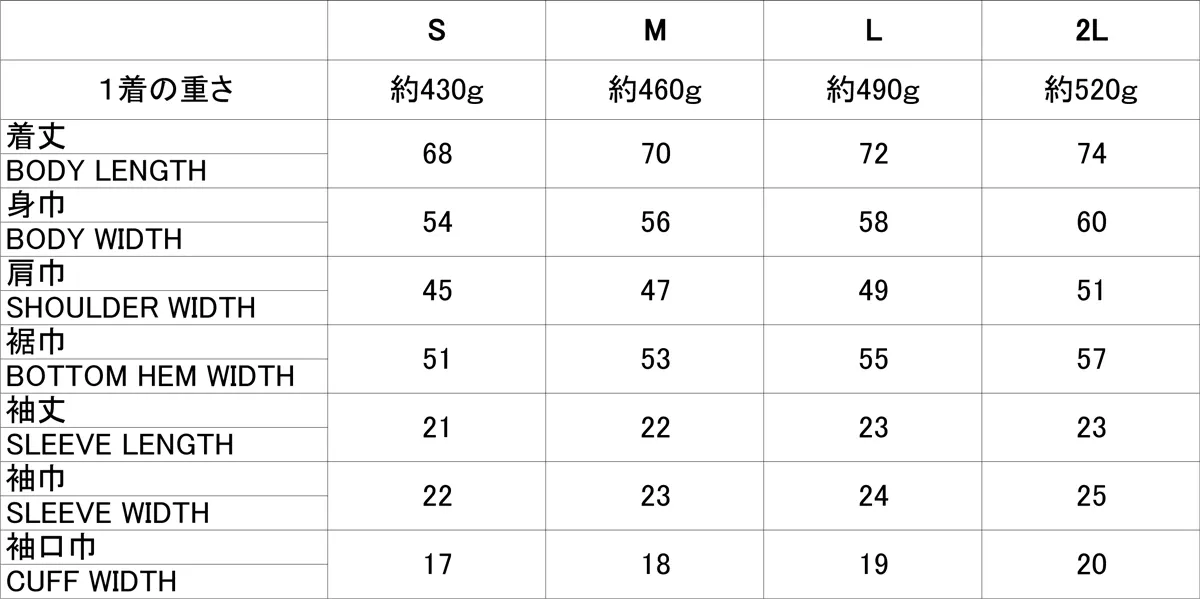Image resolution: width=1200 pixels, height=599 pixels.
Task: Click the SHOULDER WIDTH label
Action: pyautogui.click(x=131, y=308)
